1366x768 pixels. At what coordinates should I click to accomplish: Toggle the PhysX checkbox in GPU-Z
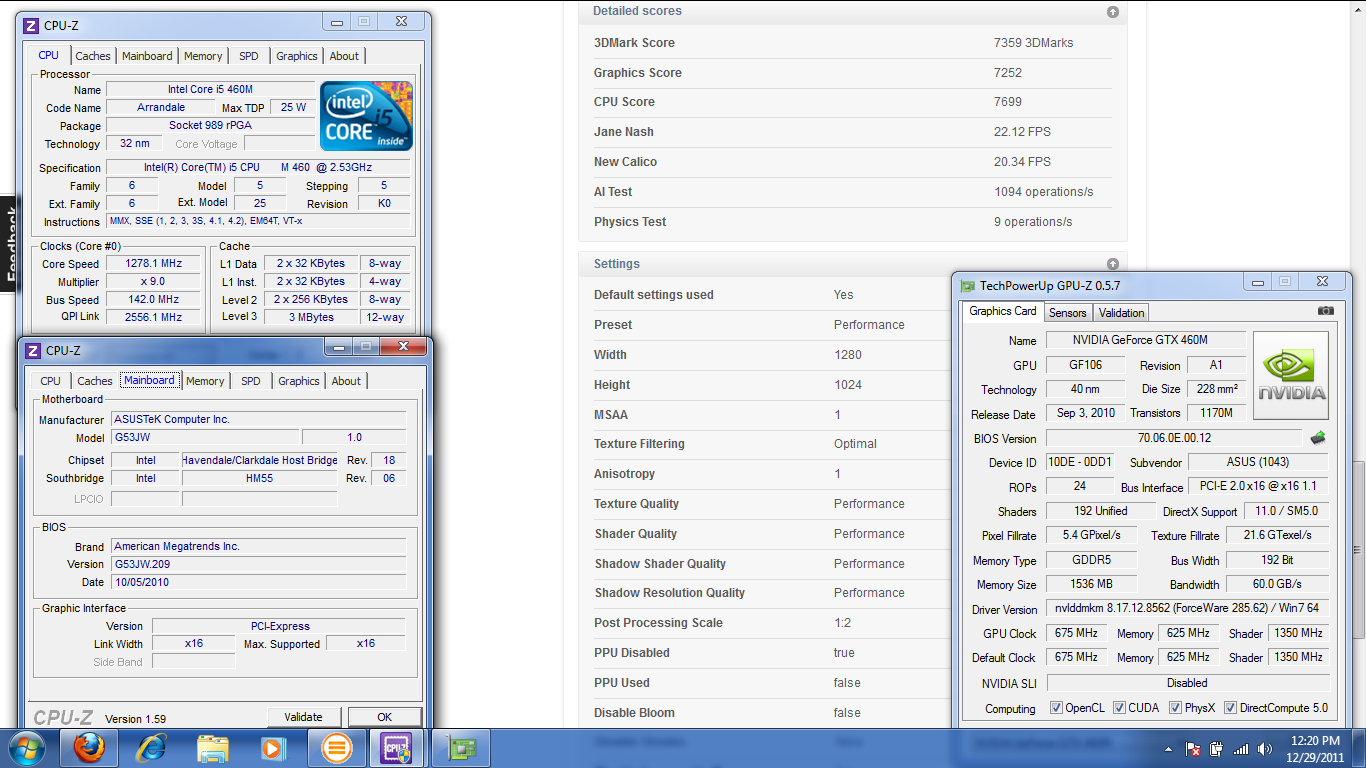coord(1175,708)
